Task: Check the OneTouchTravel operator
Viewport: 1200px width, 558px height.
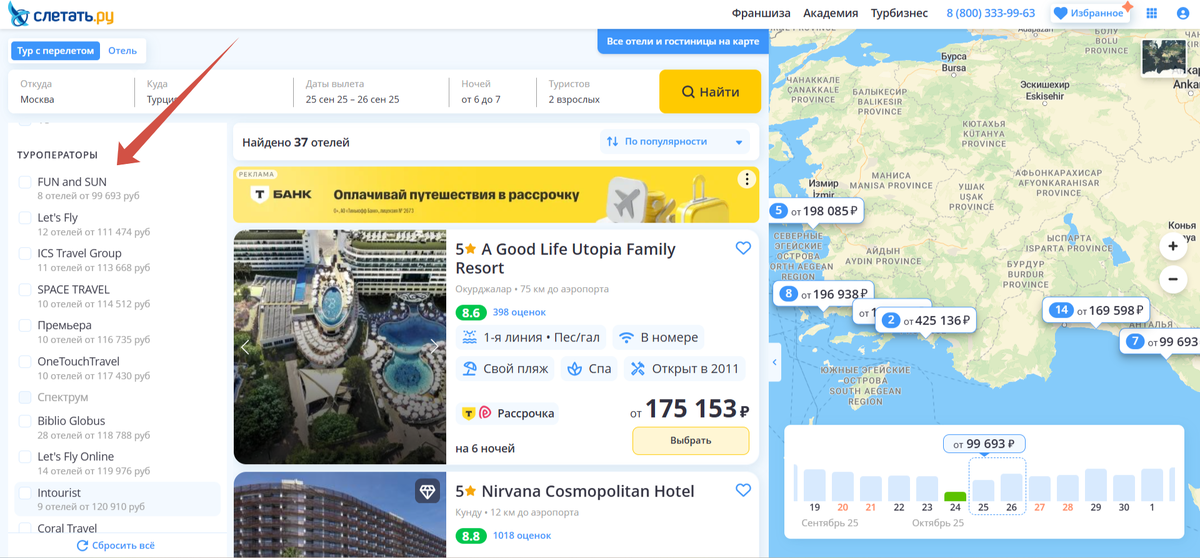Action: point(25,362)
